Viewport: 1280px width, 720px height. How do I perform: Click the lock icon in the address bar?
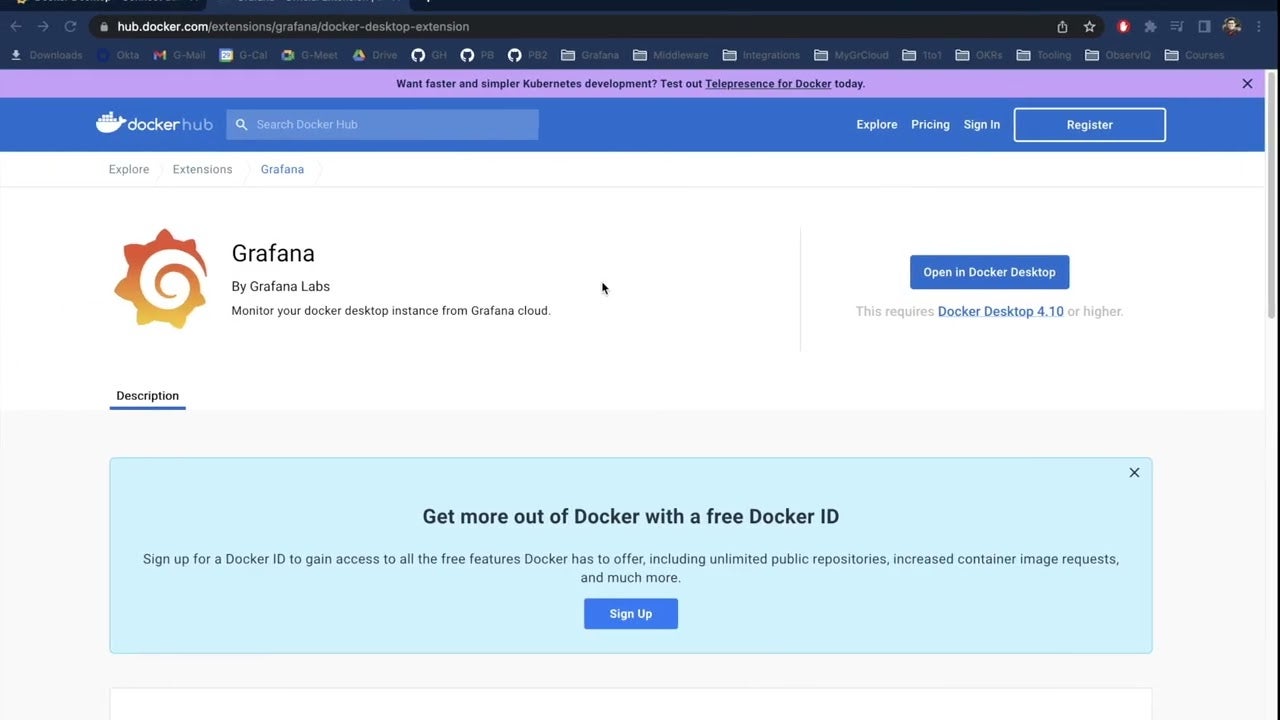click(104, 27)
